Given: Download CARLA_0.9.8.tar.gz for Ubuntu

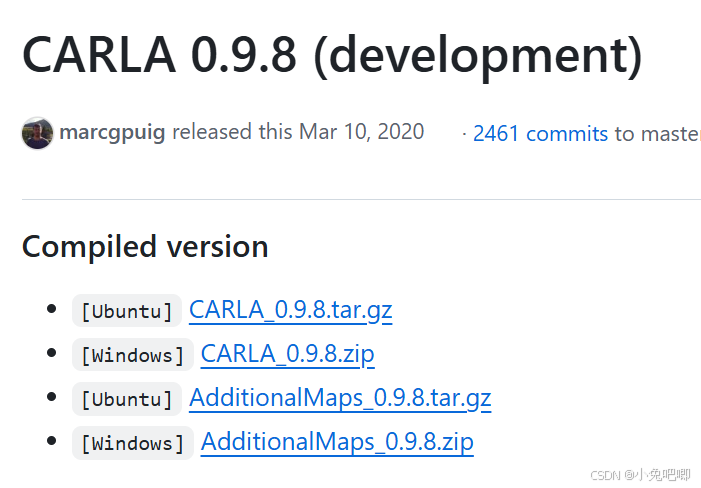Looking at the screenshot, I should 291,310.
